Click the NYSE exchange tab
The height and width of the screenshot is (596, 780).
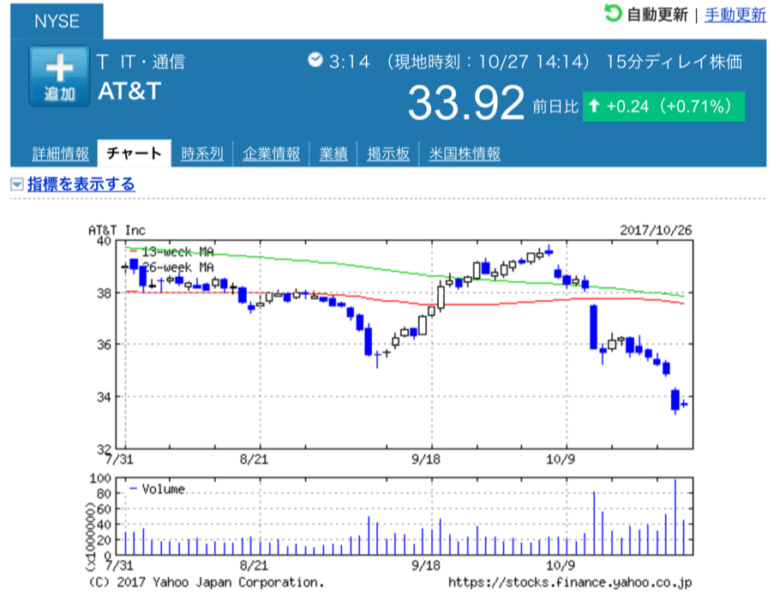(57, 21)
